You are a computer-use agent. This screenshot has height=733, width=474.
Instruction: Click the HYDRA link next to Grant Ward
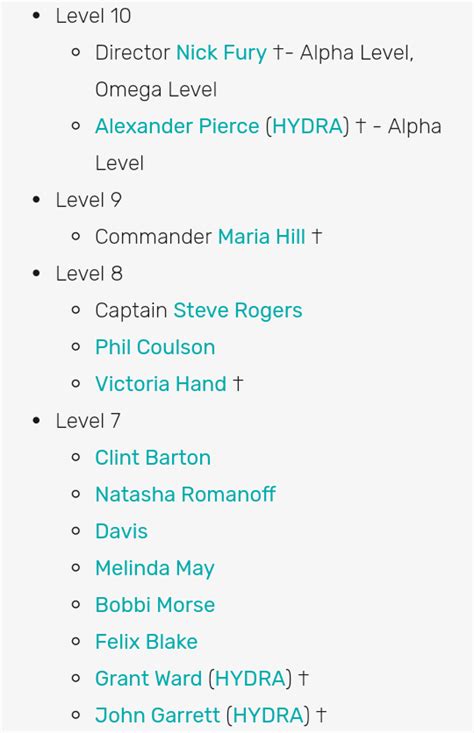250,678
